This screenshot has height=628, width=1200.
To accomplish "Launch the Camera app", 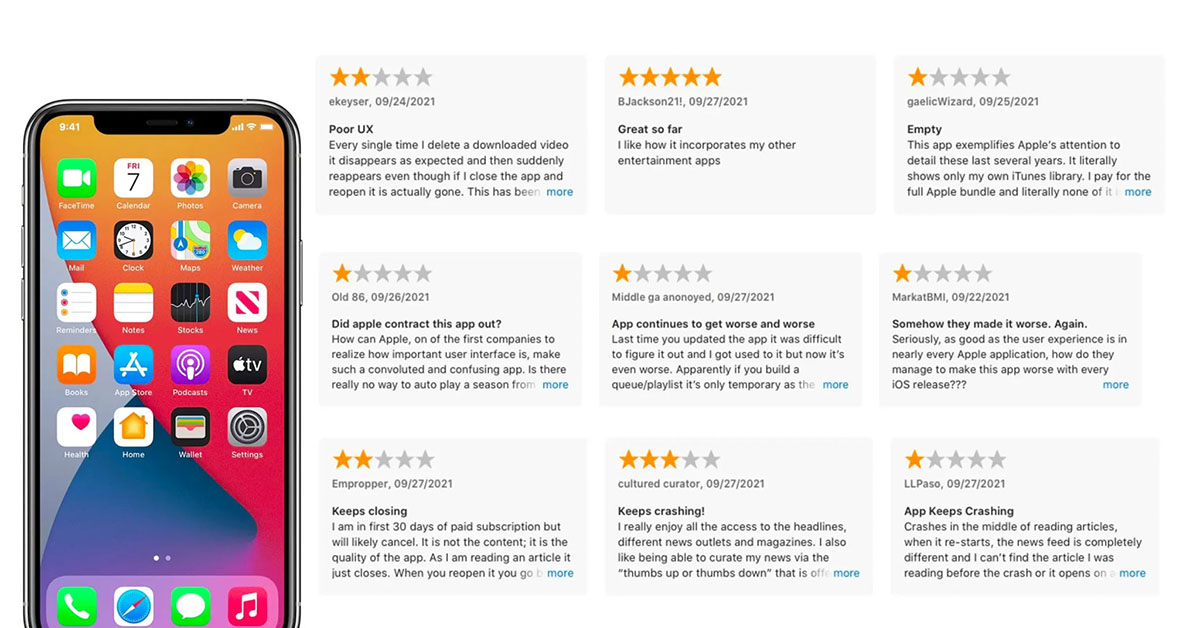I will [x=247, y=179].
